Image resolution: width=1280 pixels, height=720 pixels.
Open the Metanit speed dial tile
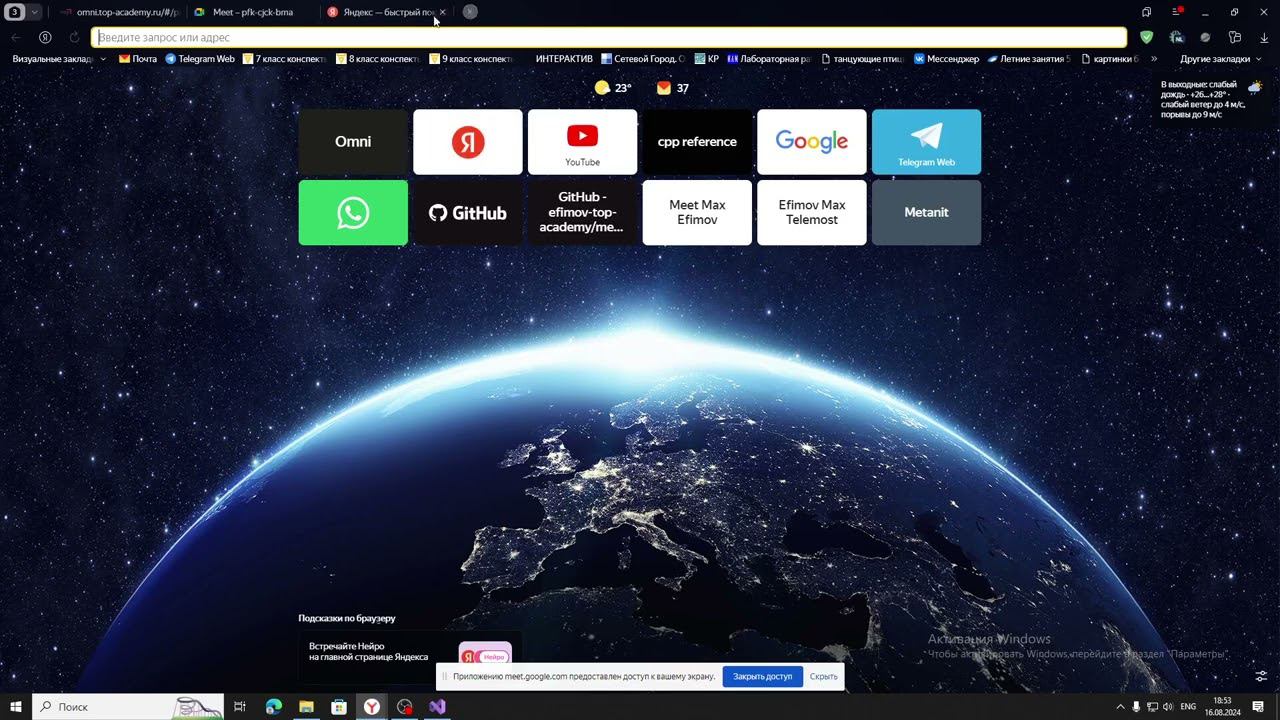tap(926, 213)
